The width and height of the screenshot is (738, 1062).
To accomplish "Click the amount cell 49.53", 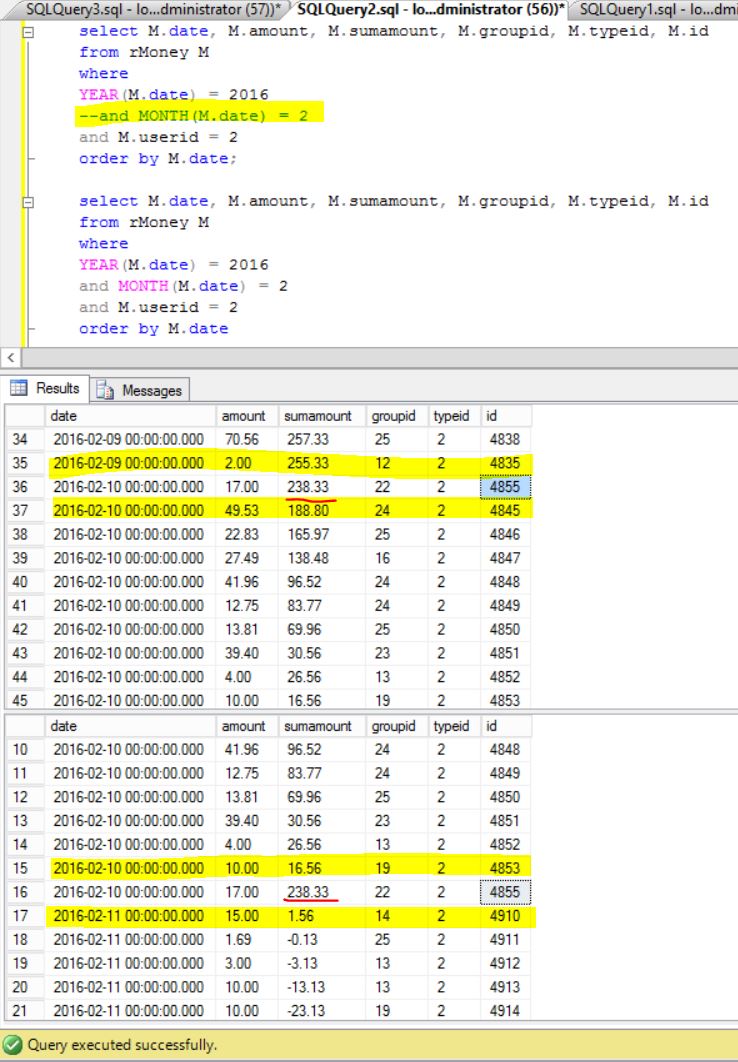I will coord(247,511).
